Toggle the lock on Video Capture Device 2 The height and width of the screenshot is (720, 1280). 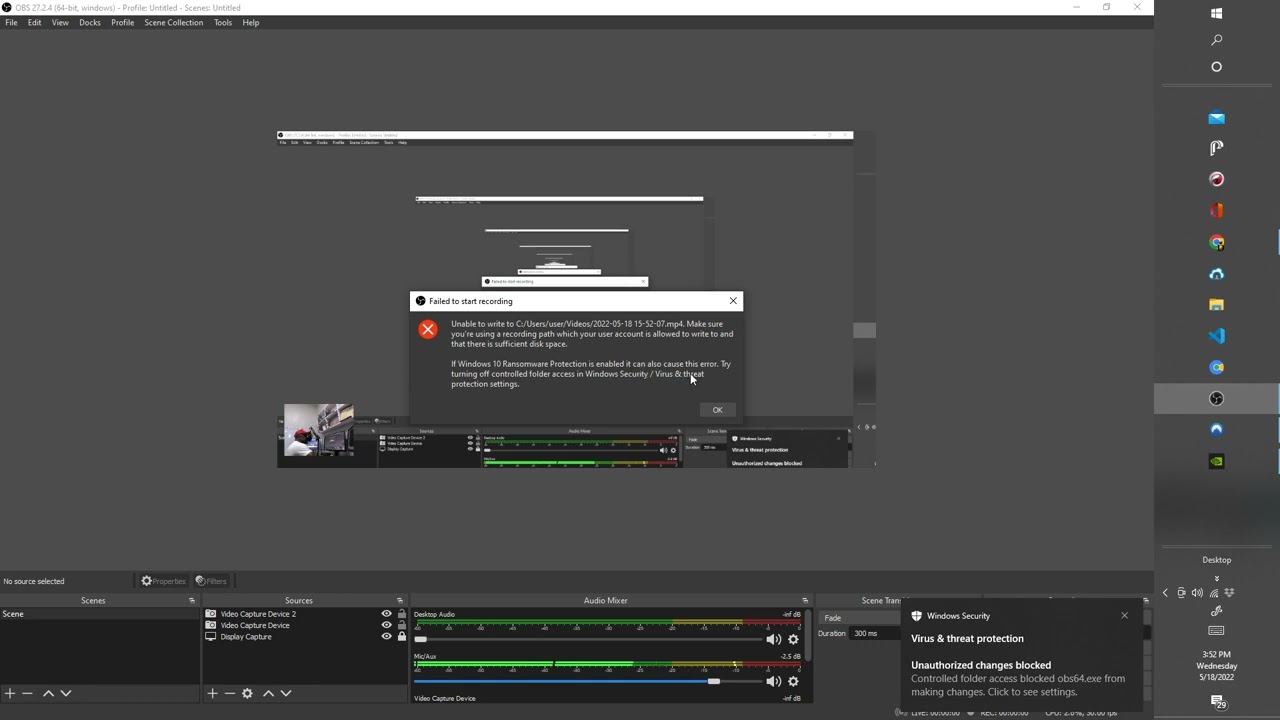402,614
